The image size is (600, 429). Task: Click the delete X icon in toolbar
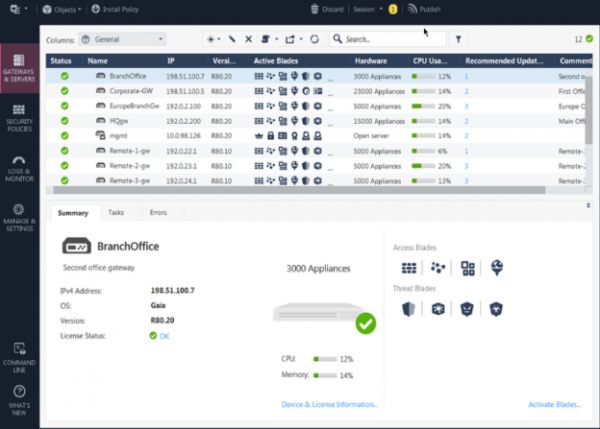[x=248, y=39]
